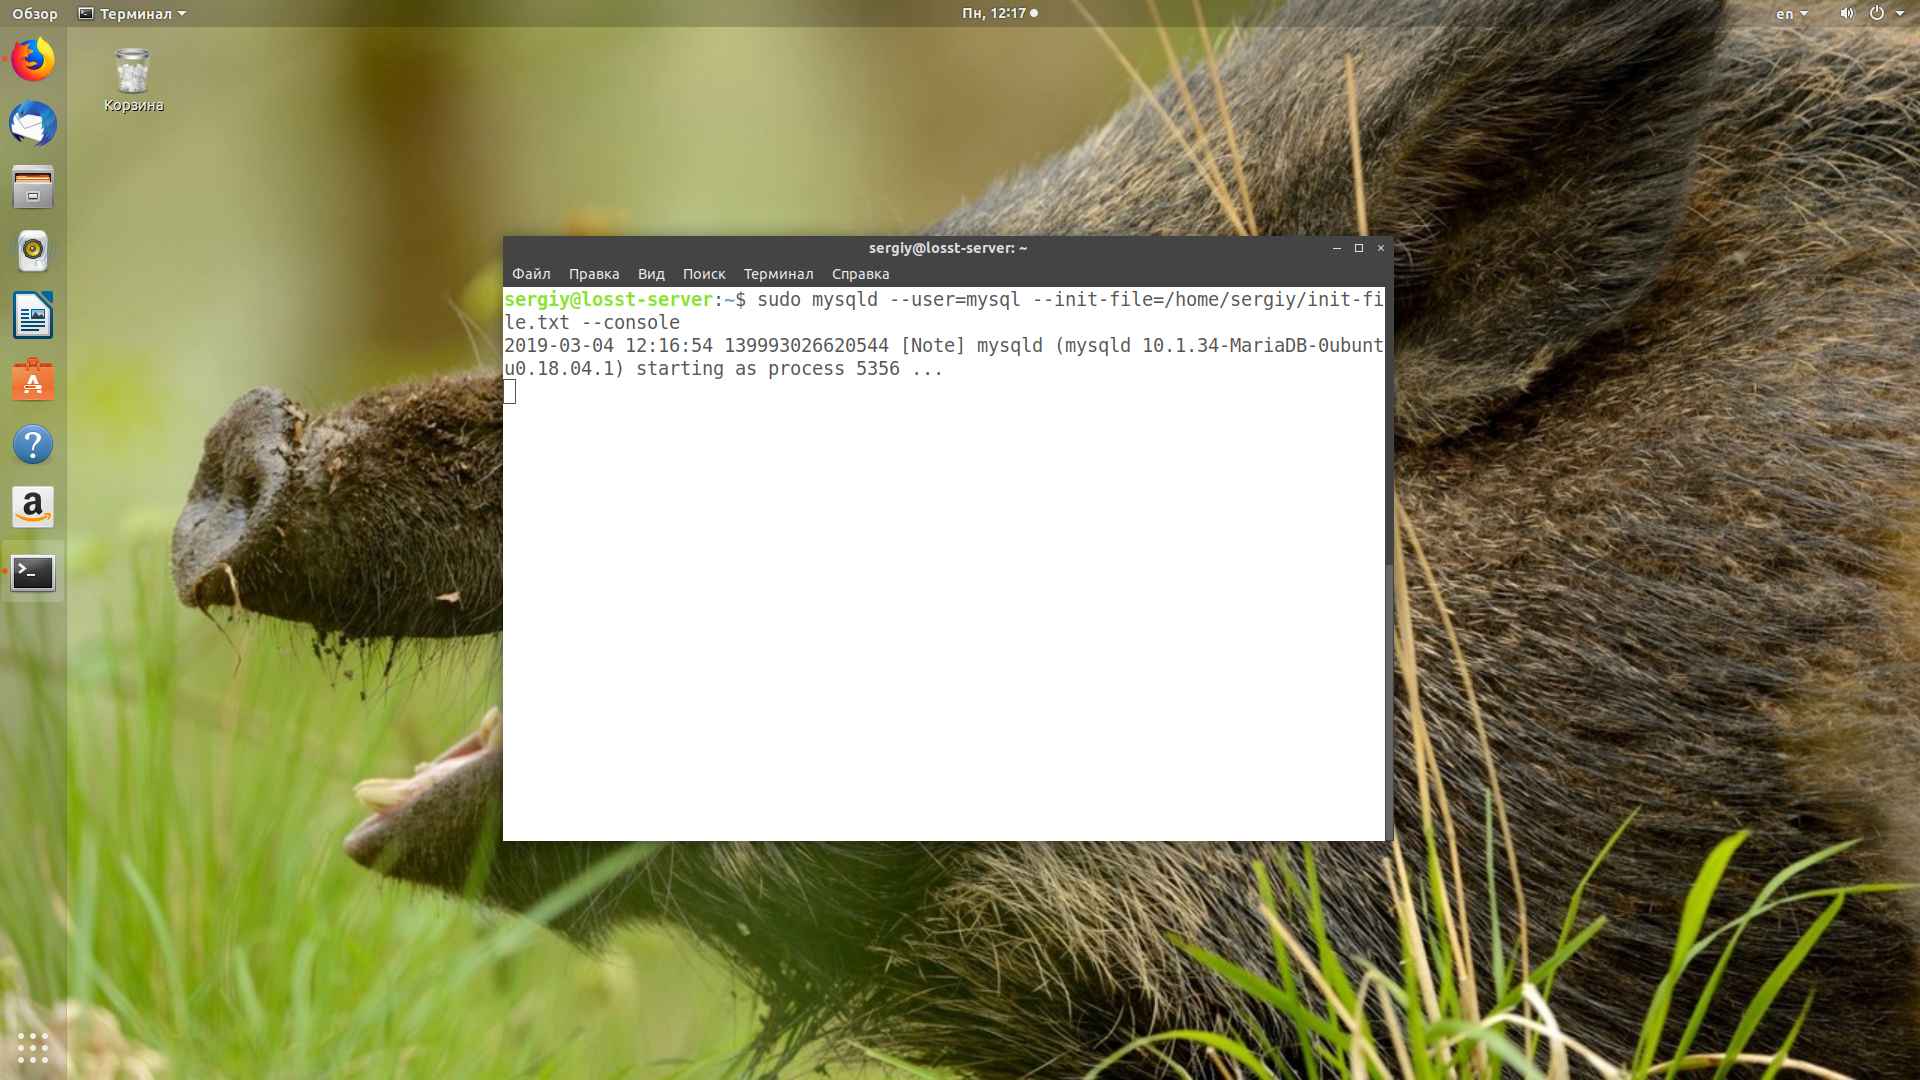This screenshot has height=1080, width=1920.
Task: Open the Терминал menu in terminal menubar
Action: pyautogui.click(x=778, y=274)
